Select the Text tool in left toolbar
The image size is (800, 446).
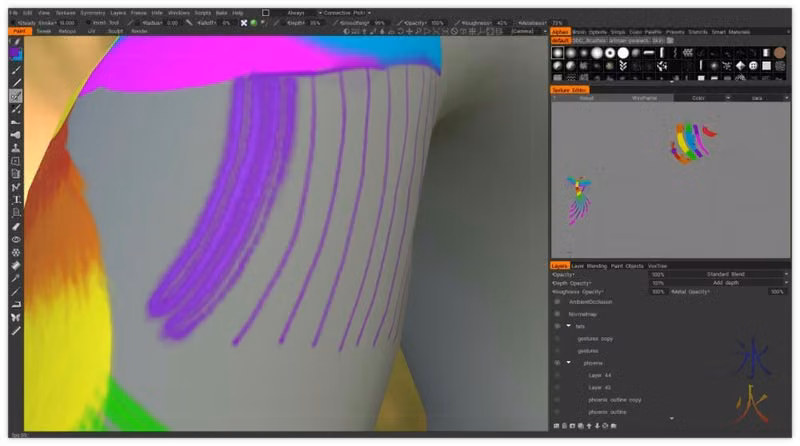coord(16,200)
